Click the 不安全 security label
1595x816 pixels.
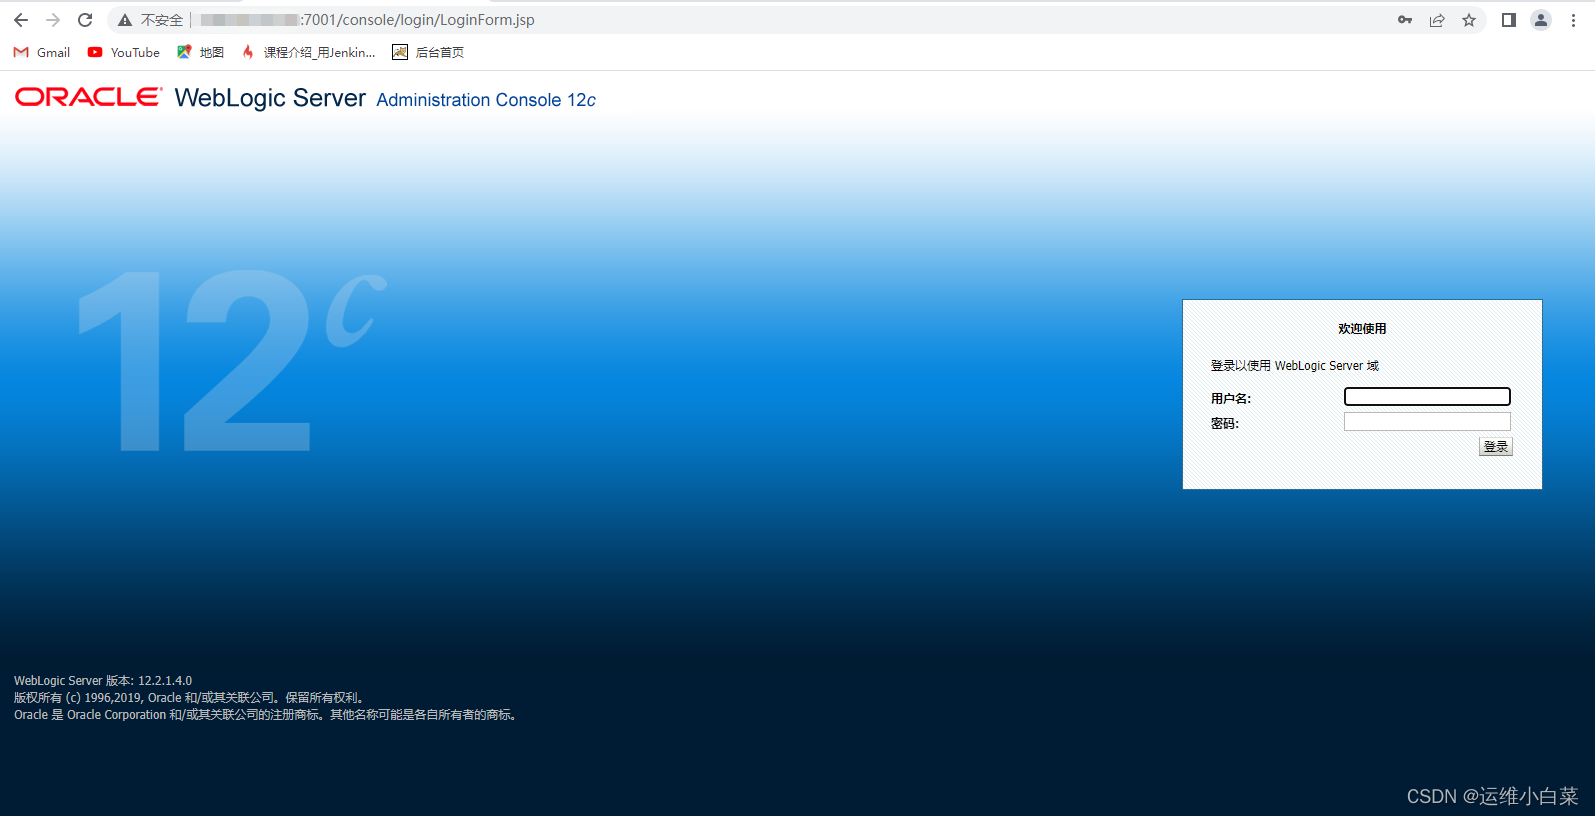click(162, 20)
